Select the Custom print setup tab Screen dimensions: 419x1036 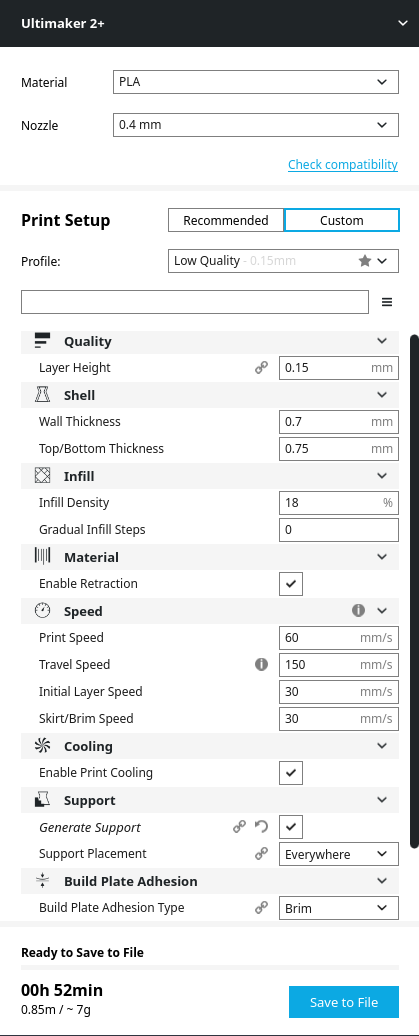[x=342, y=220]
